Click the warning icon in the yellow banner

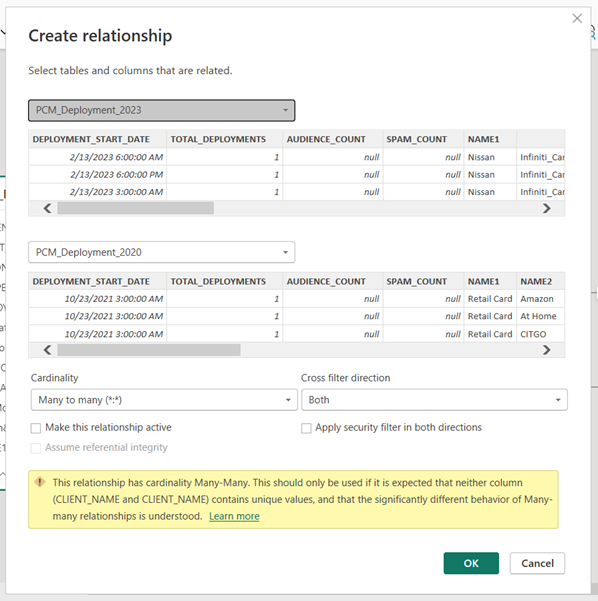pyautogui.click(x=40, y=482)
